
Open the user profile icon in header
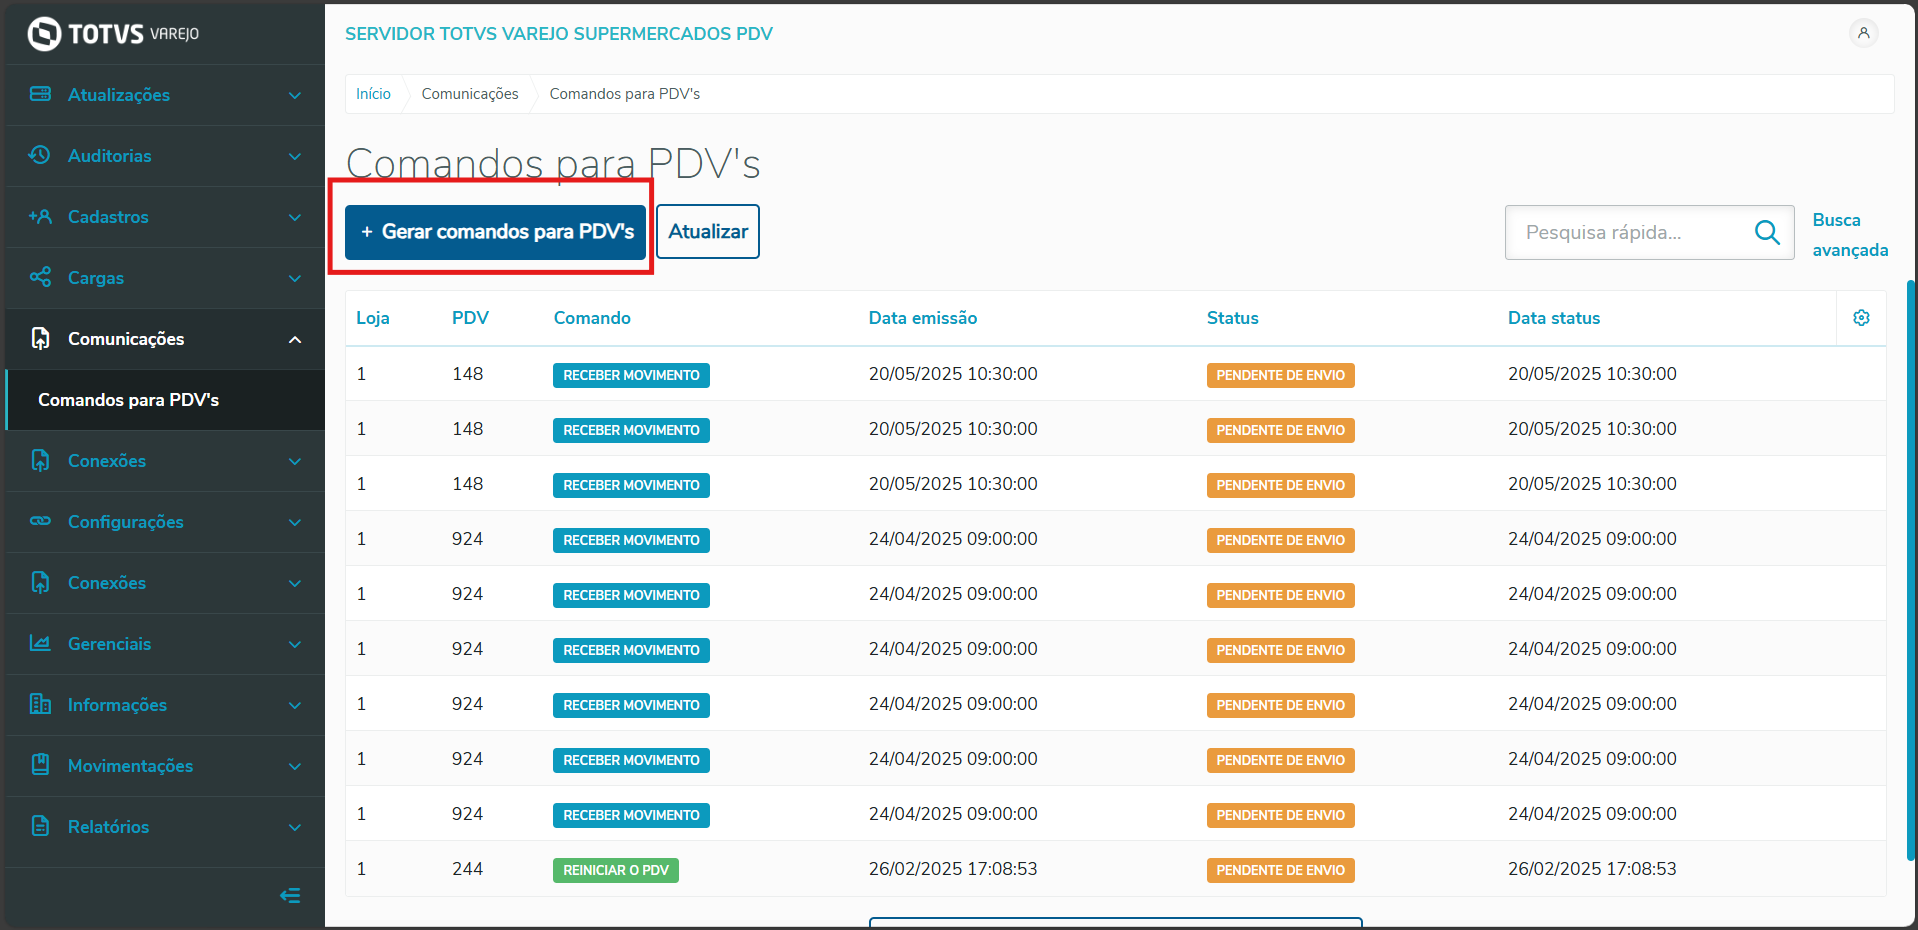point(1863,33)
